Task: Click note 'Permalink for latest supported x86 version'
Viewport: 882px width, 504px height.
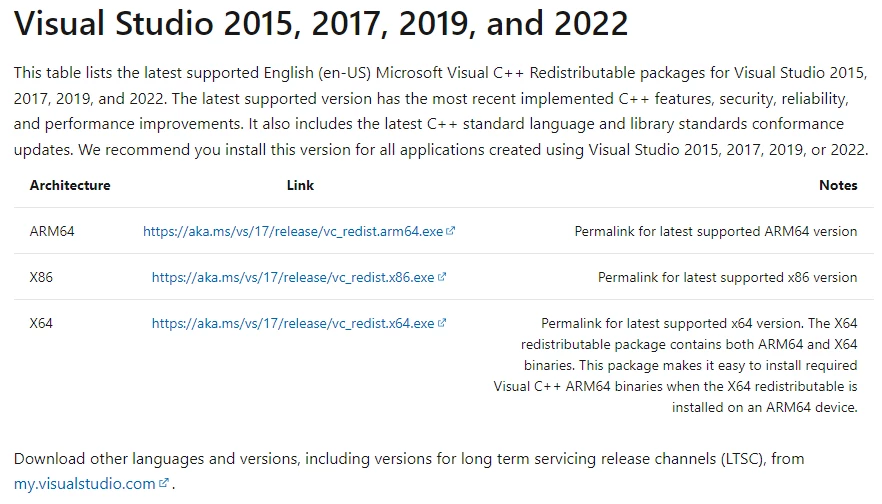Action: tap(727, 277)
